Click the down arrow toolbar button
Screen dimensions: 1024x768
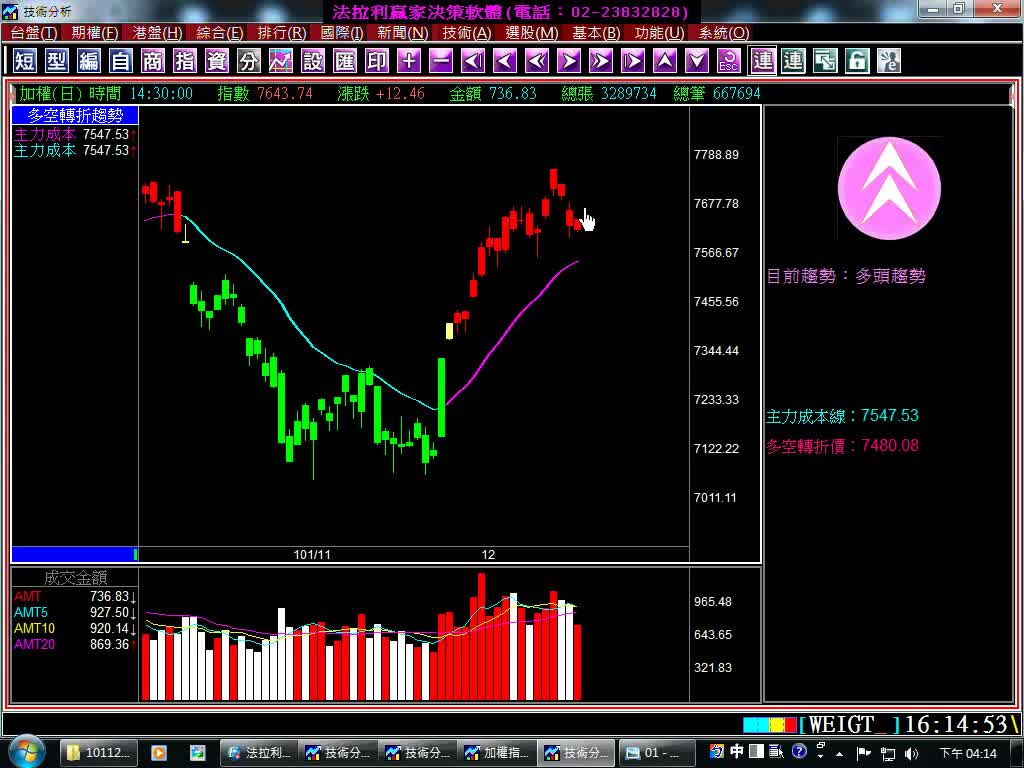(x=697, y=61)
